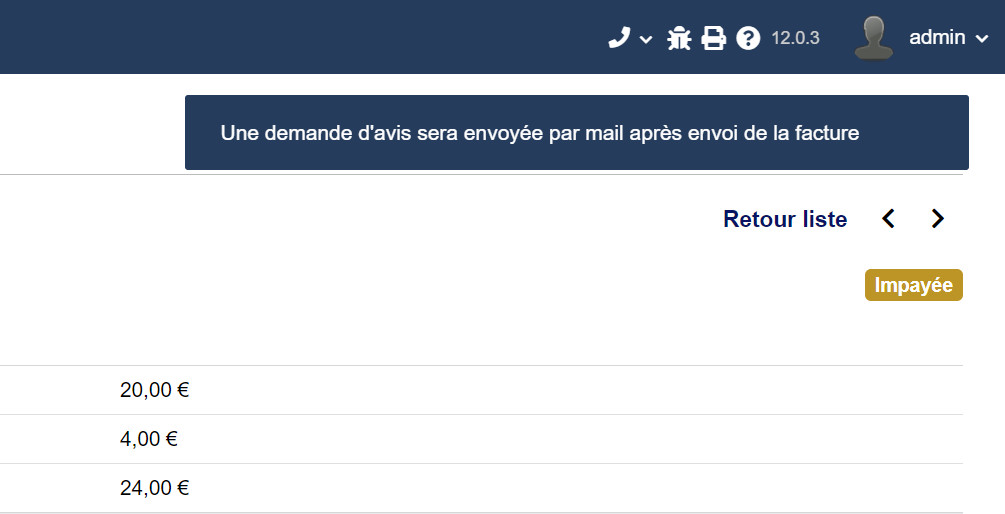Click empty area of navy header bar

[288, 37]
